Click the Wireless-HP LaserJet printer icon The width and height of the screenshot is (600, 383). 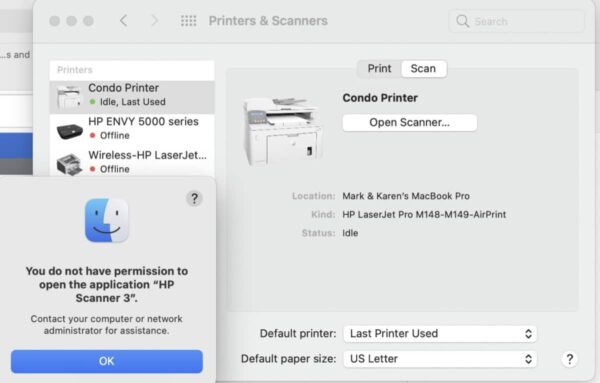69,165
